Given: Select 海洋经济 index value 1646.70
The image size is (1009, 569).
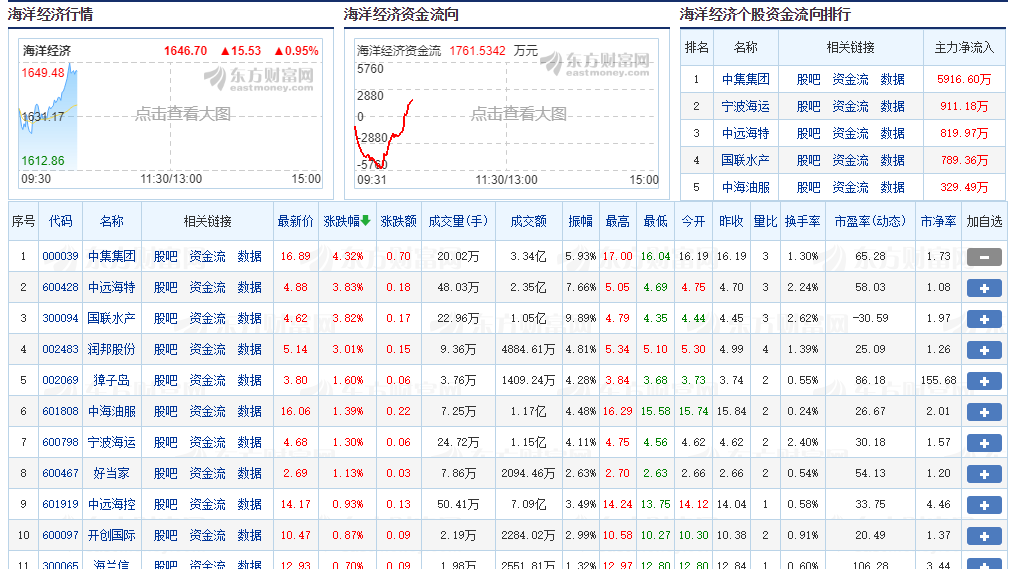Looking at the screenshot, I should click(x=185, y=51).
